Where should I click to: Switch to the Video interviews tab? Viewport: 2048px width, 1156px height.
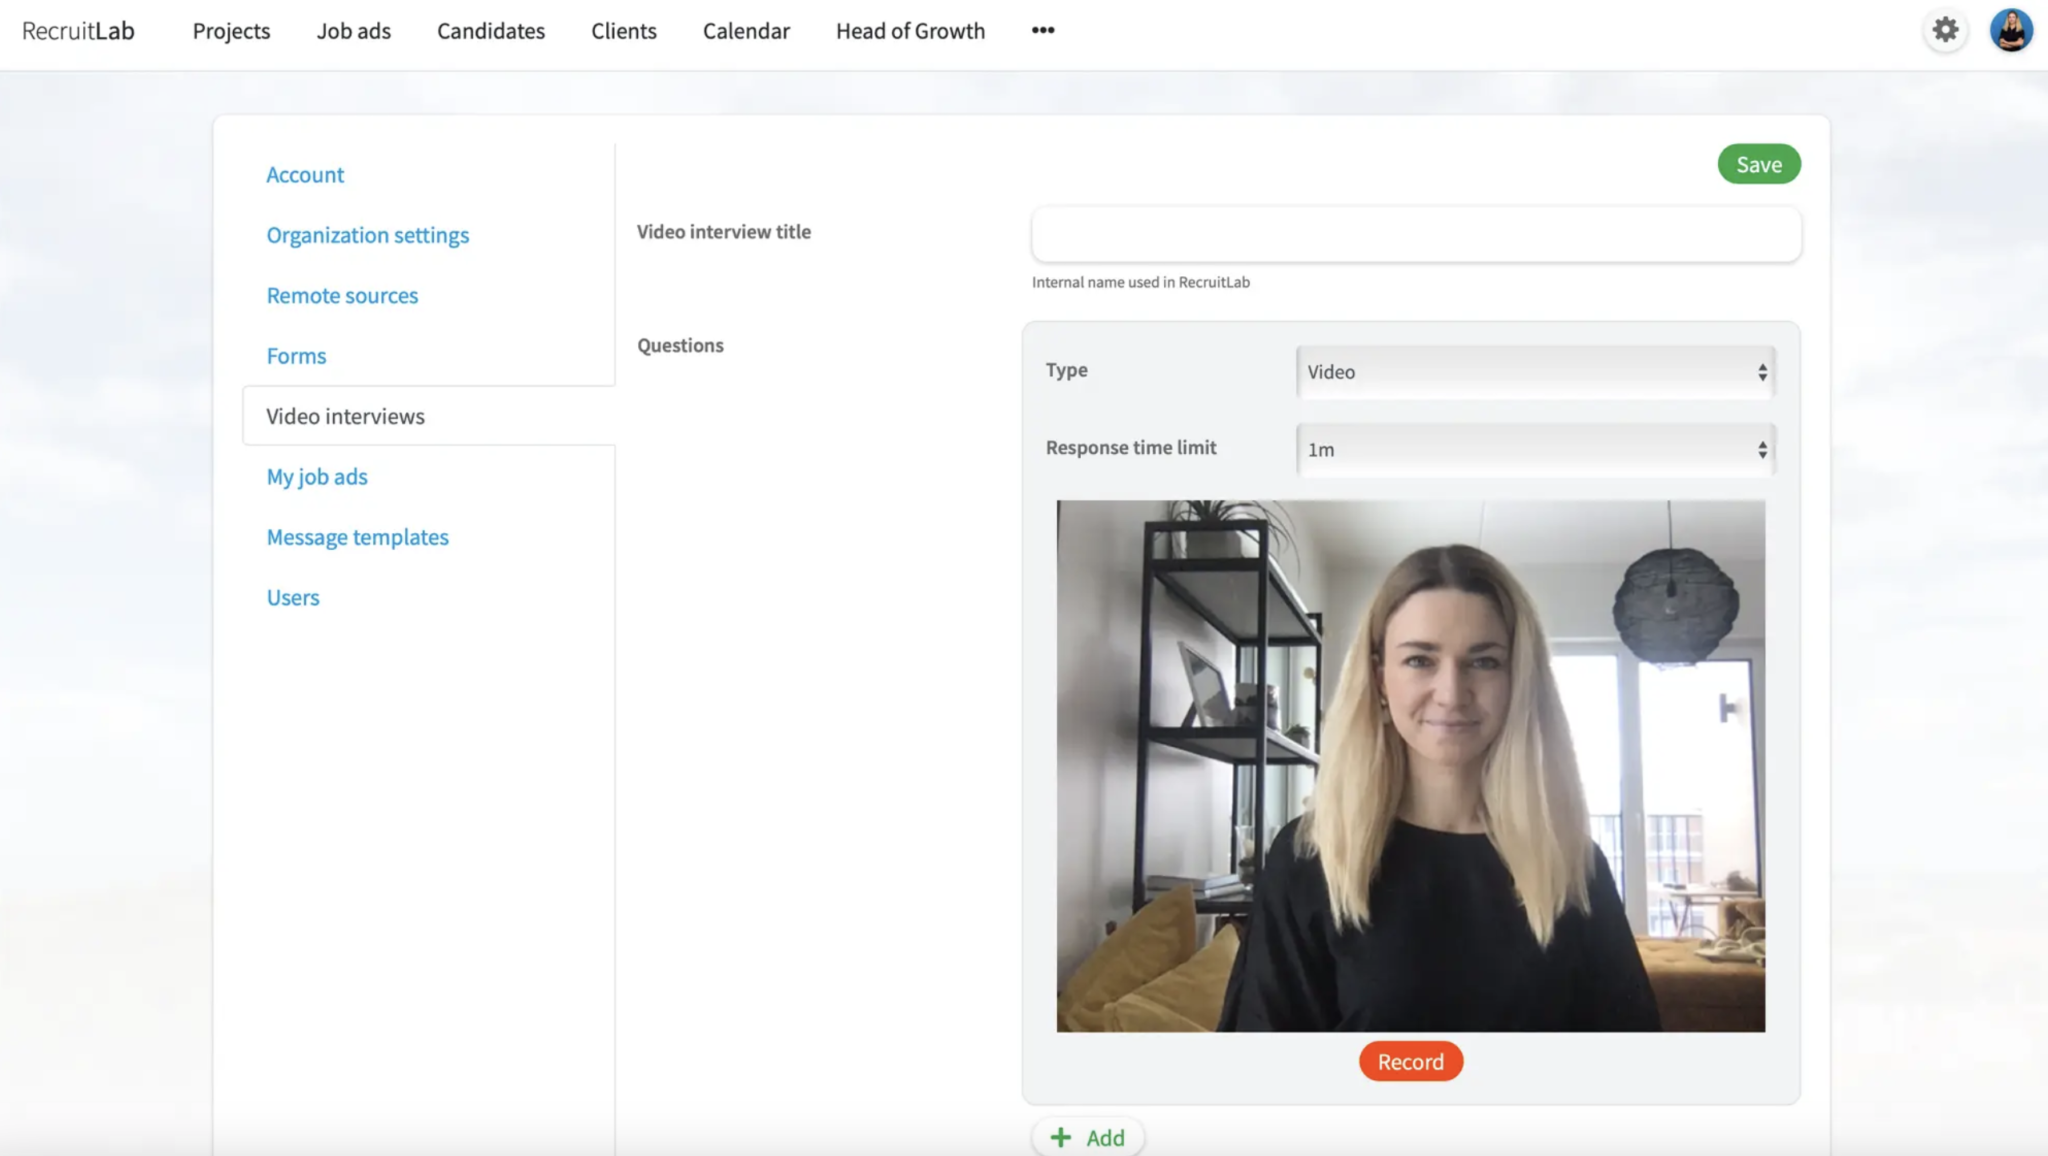[x=345, y=416]
